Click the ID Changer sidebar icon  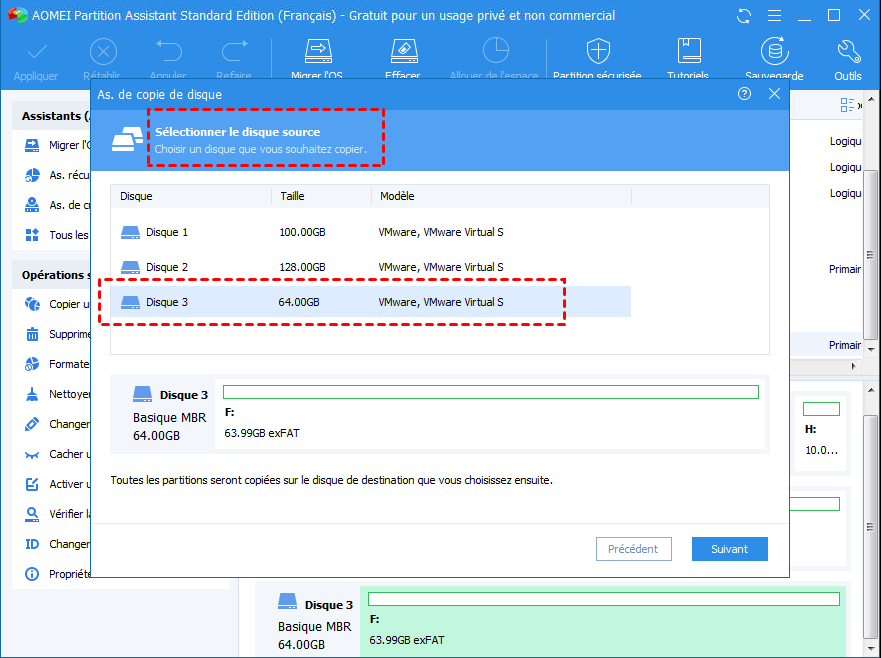pyautogui.click(x=32, y=544)
